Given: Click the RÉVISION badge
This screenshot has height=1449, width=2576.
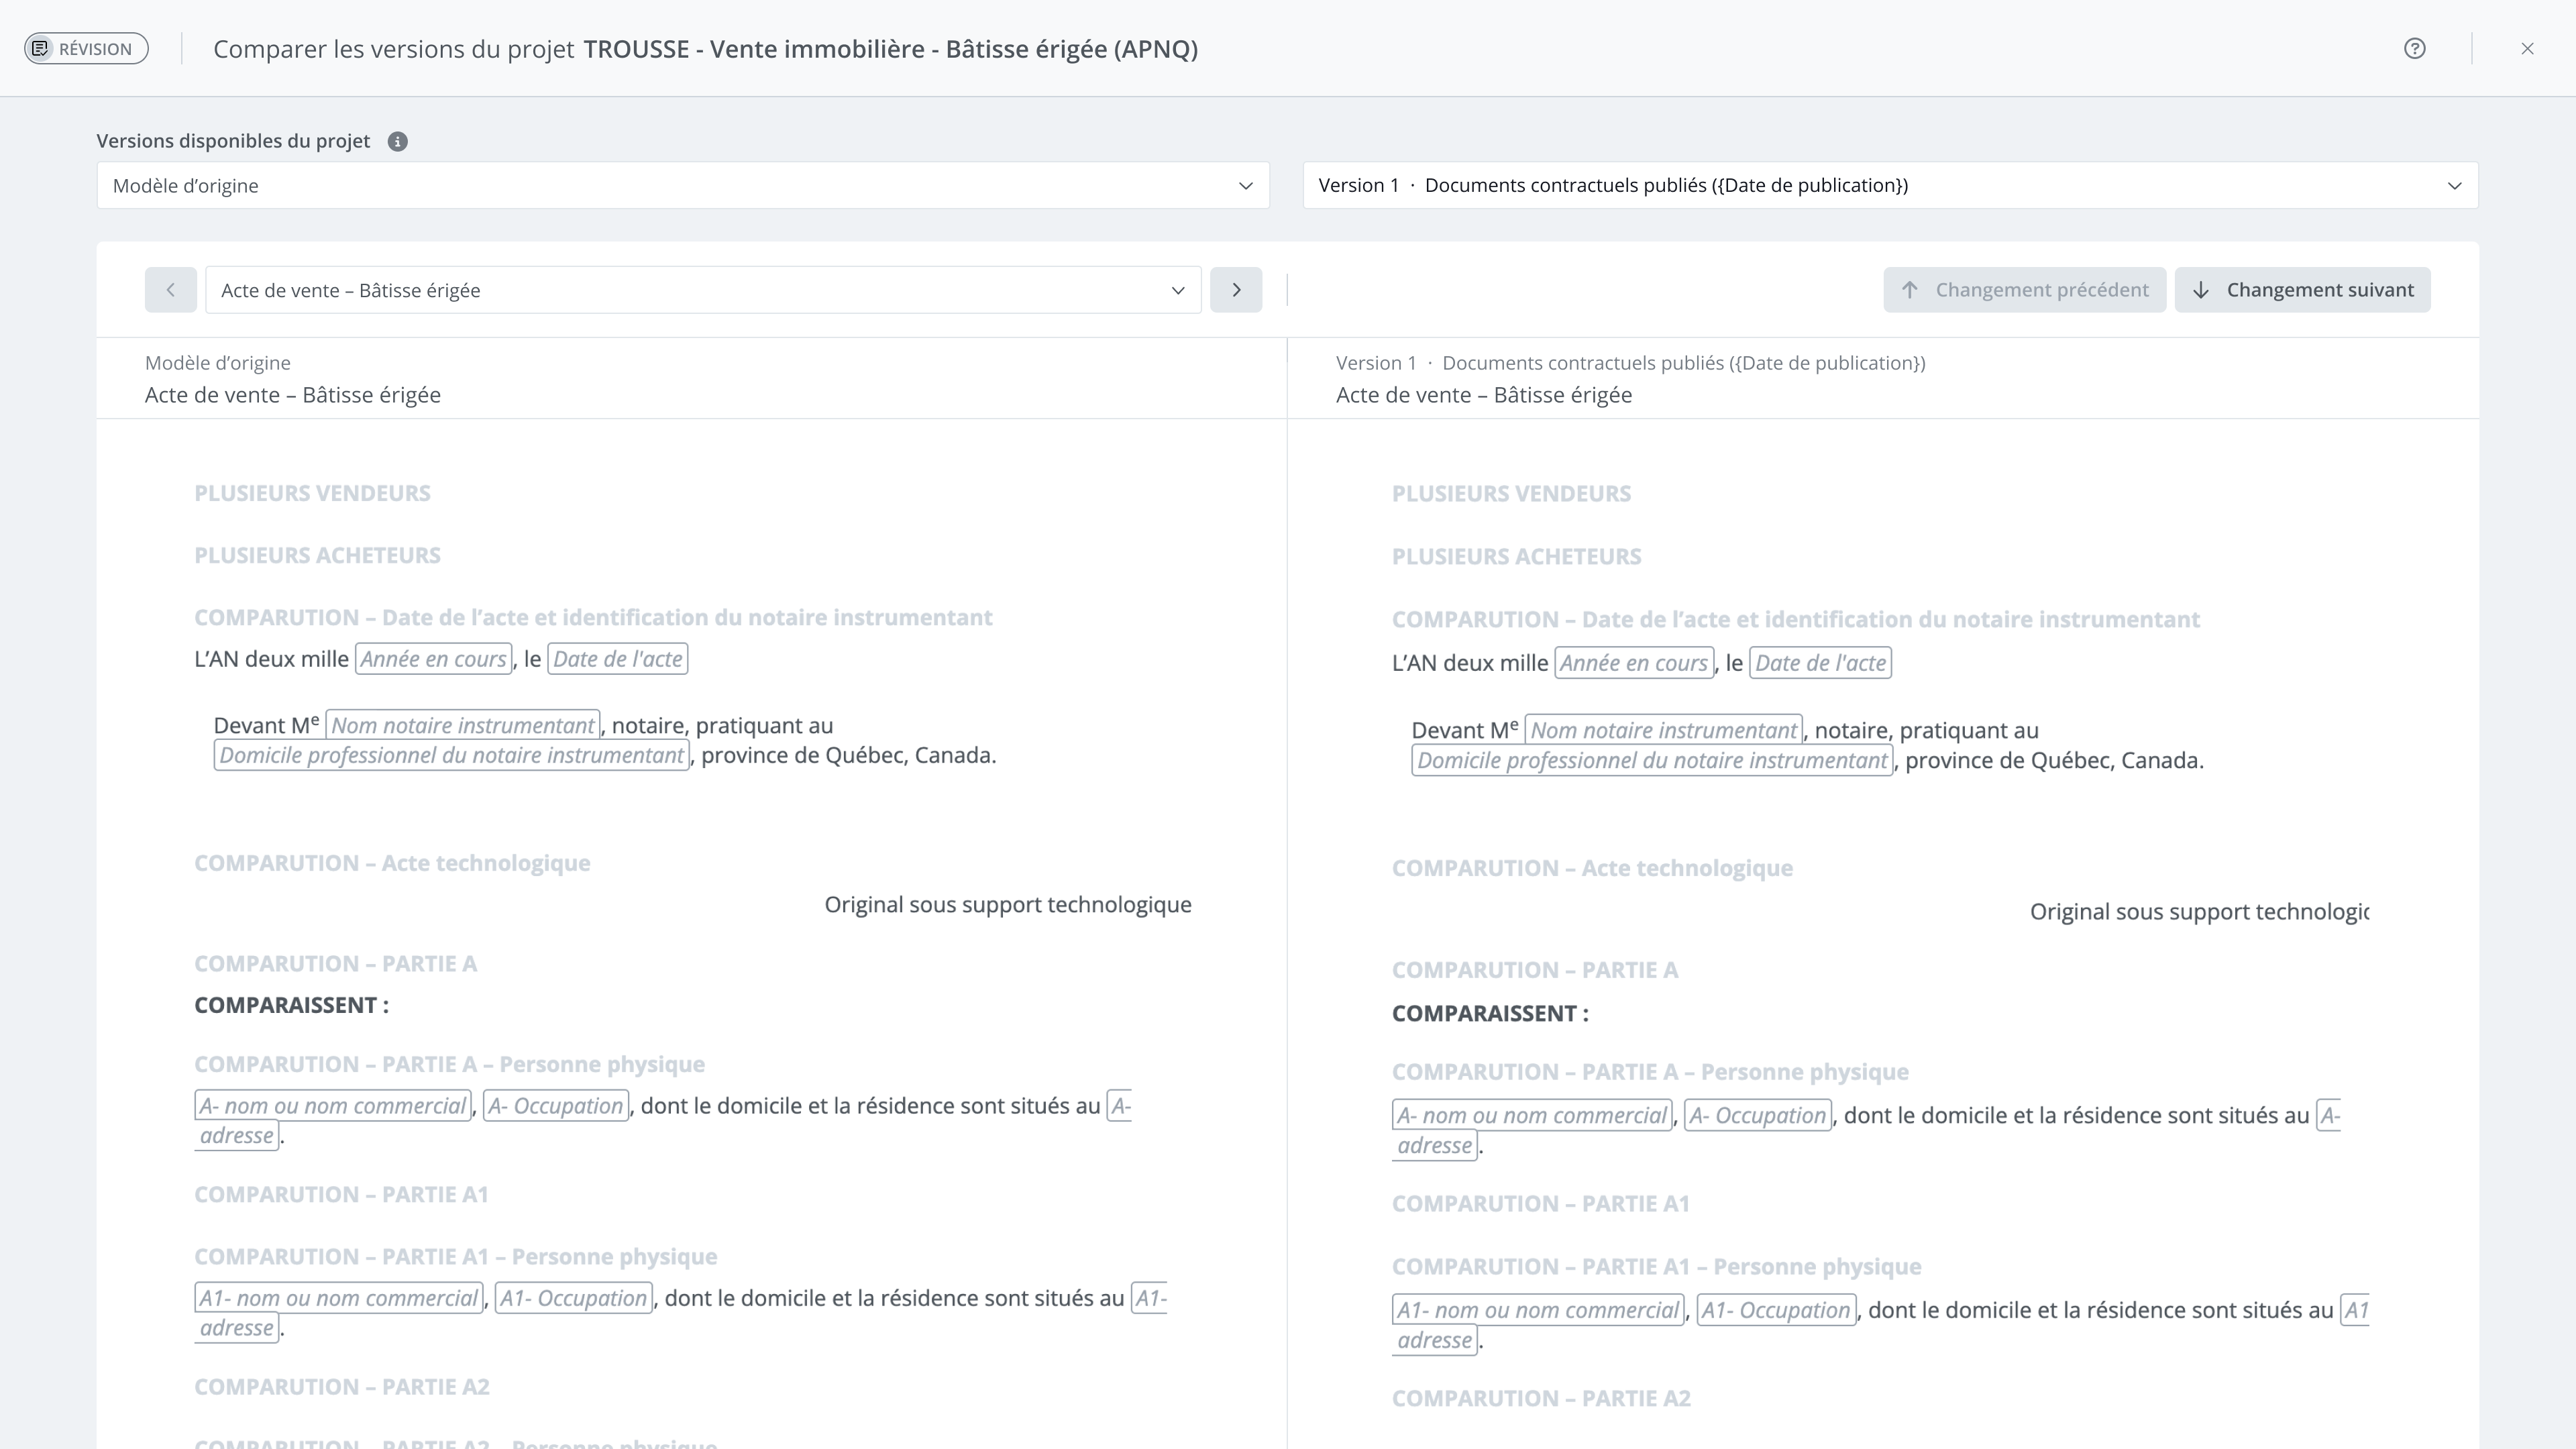Looking at the screenshot, I should pyautogui.click(x=86, y=49).
